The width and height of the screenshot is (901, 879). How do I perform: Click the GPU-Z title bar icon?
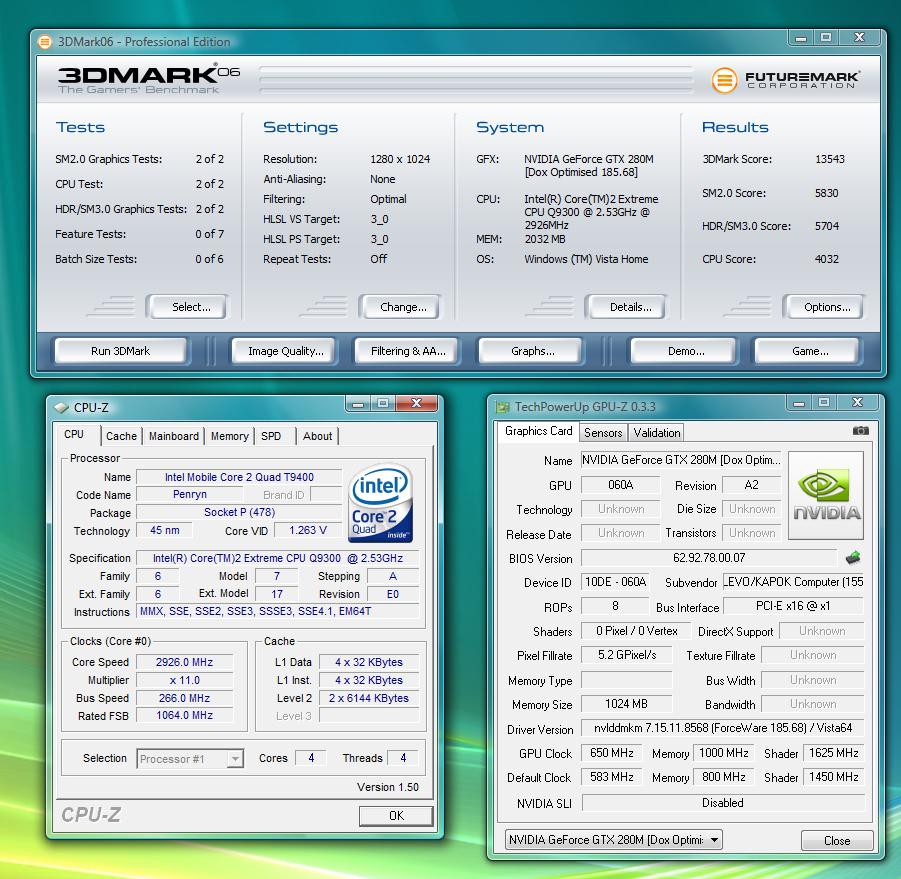pyautogui.click(x=503, y=407)
